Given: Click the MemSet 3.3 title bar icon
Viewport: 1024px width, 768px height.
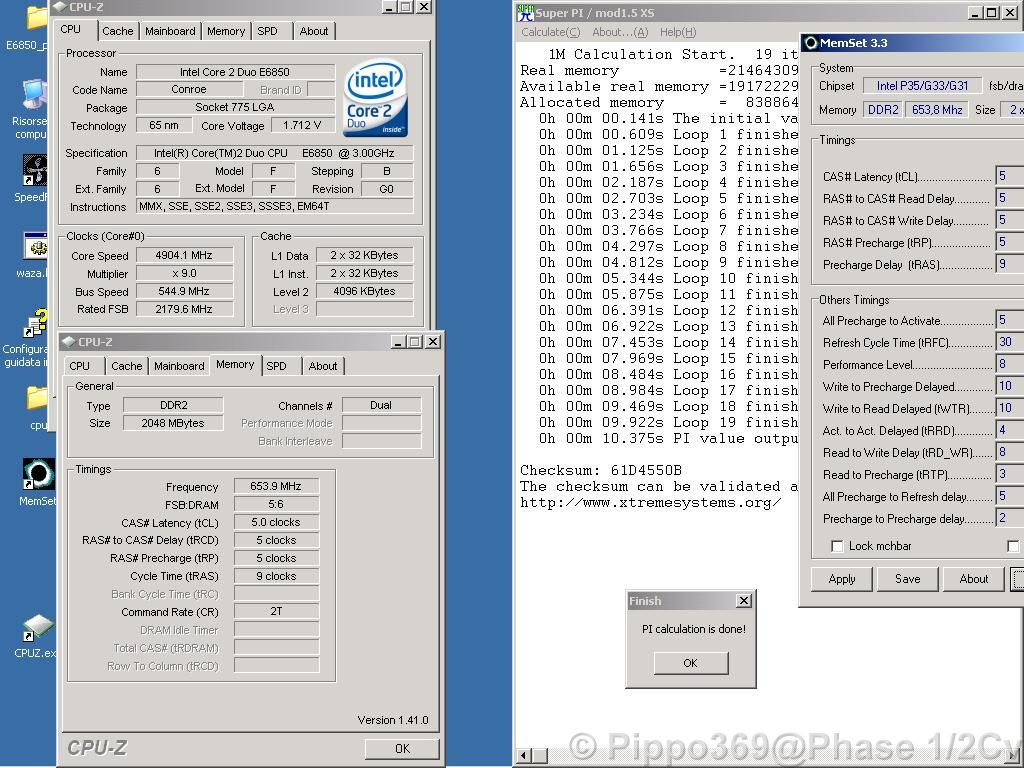Looking at the screenshot, I should (x=811, y=43).
